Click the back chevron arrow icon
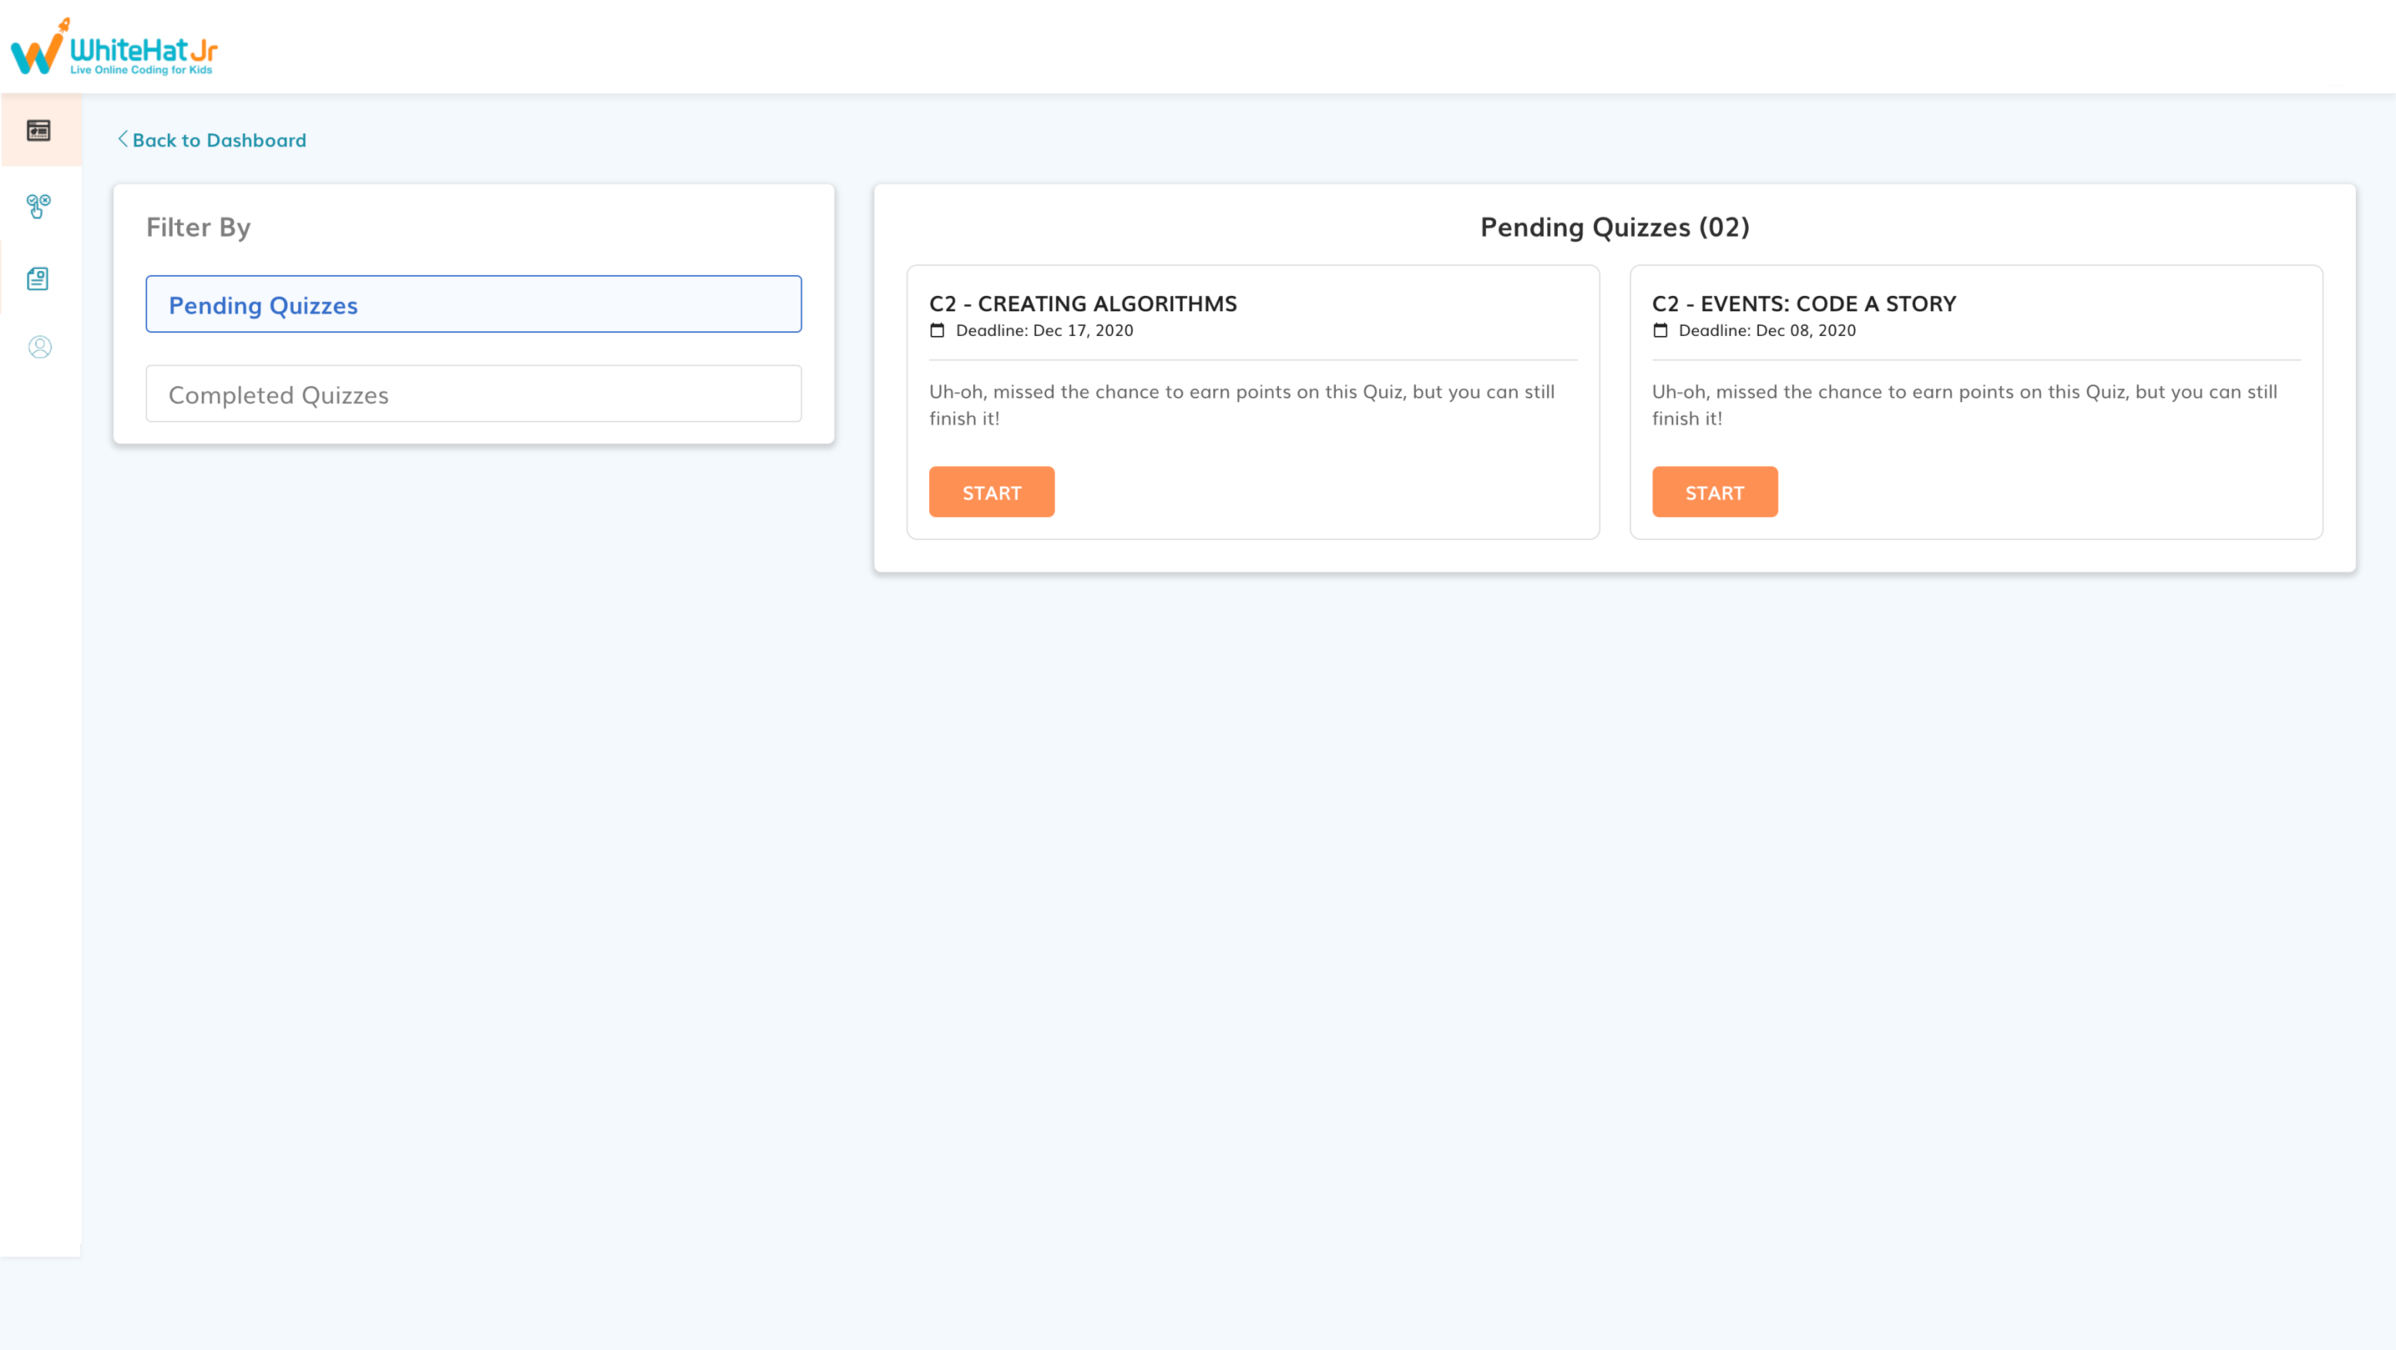This screenshot has width=2396, height=1350. click(x=123, y=139)
